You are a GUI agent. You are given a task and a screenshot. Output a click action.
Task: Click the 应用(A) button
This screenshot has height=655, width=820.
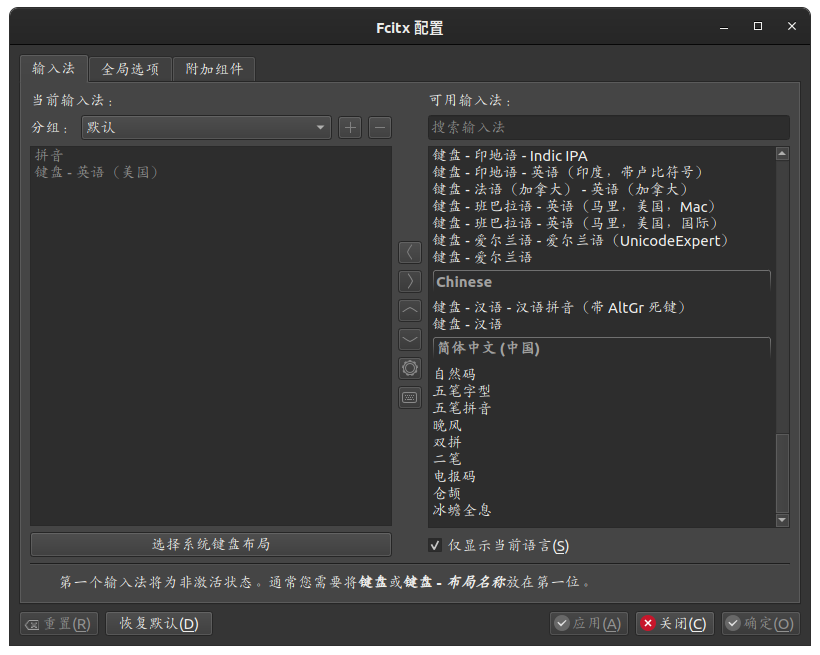pos(588,624)
